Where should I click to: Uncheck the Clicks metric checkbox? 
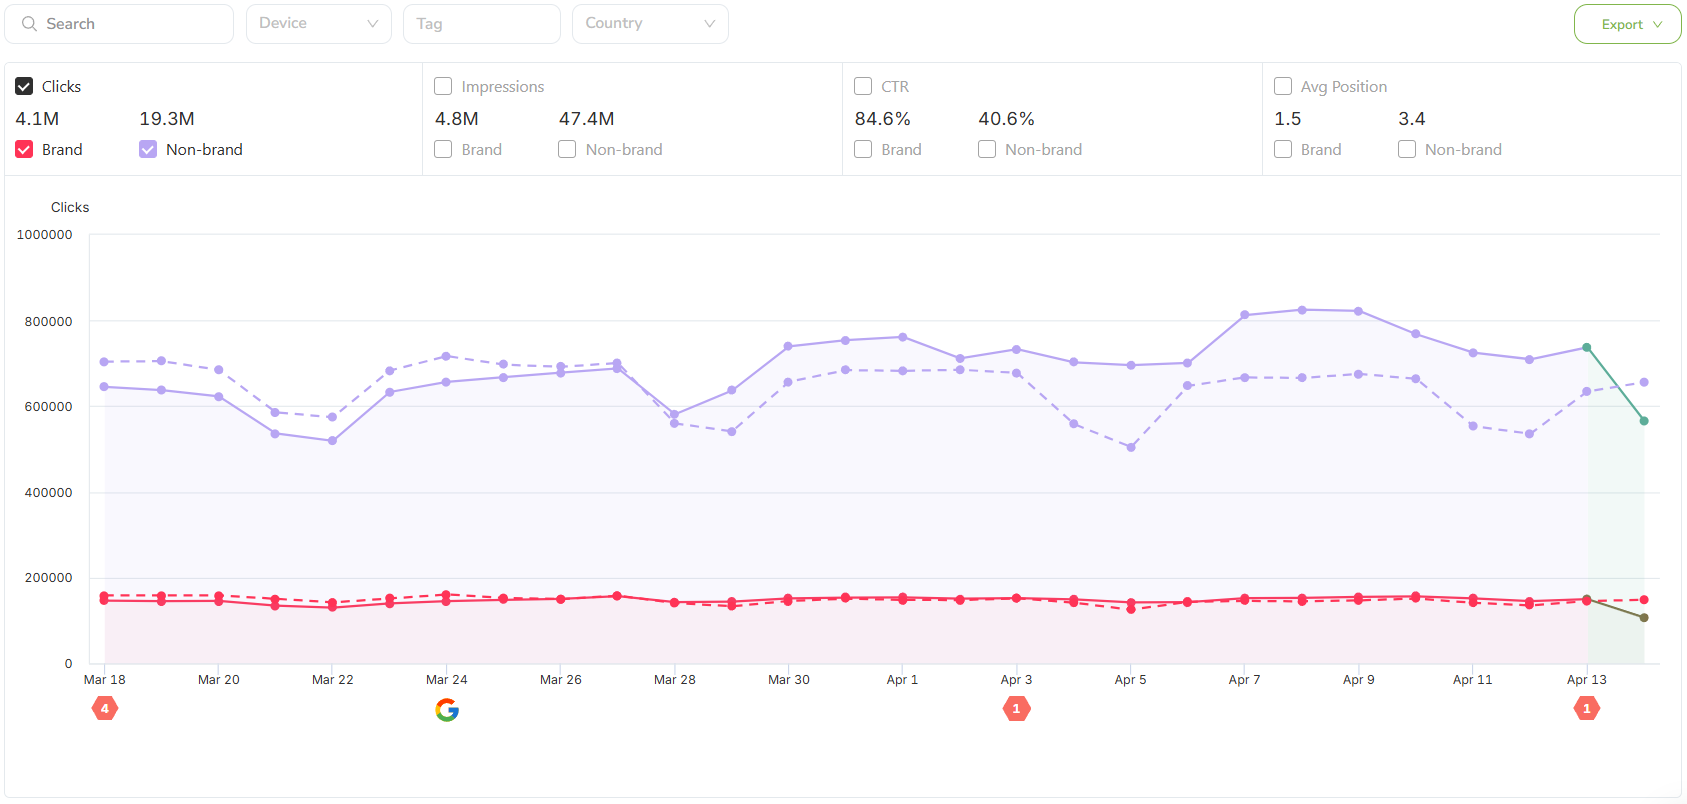pyautogui.click(x=25, y=87)
